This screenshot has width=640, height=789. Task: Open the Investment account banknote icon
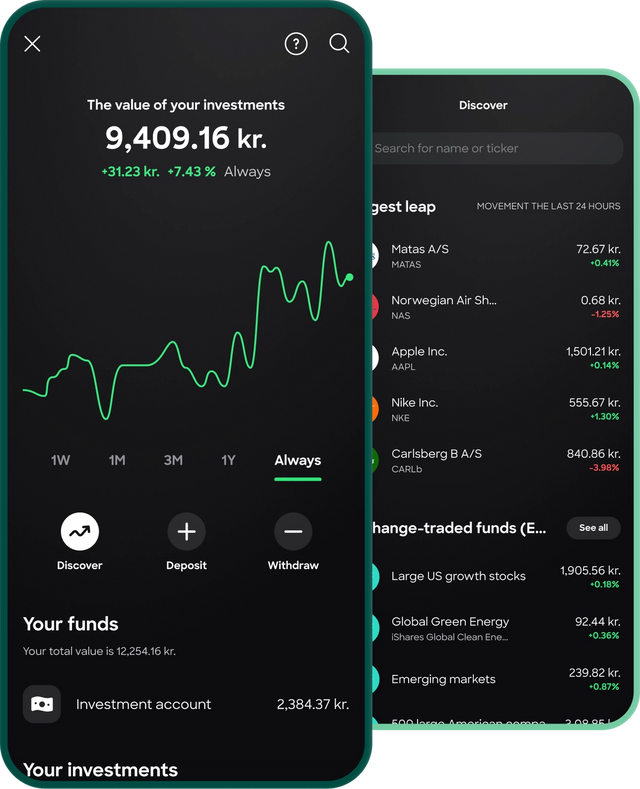pyautogui.click(x=42, y=704)
